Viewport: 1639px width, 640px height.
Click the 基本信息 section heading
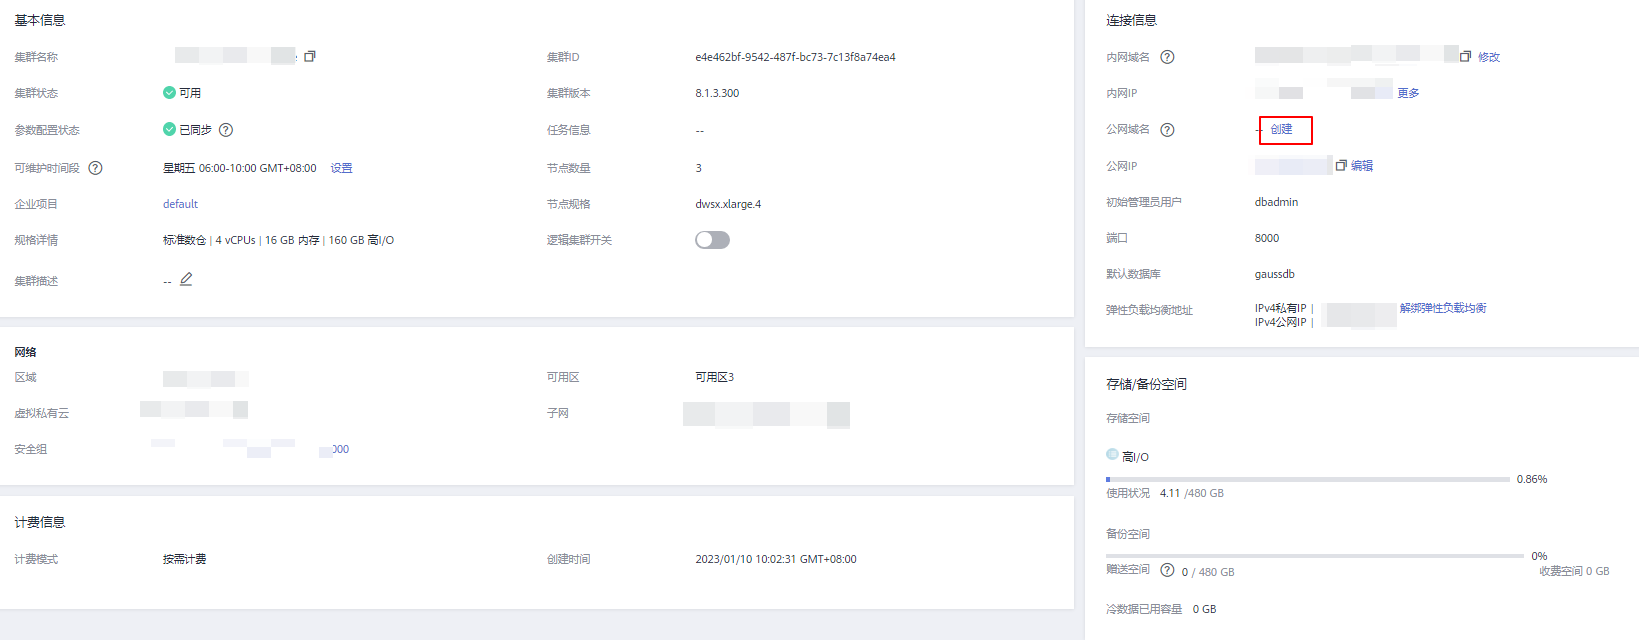(x=40, y=20)
